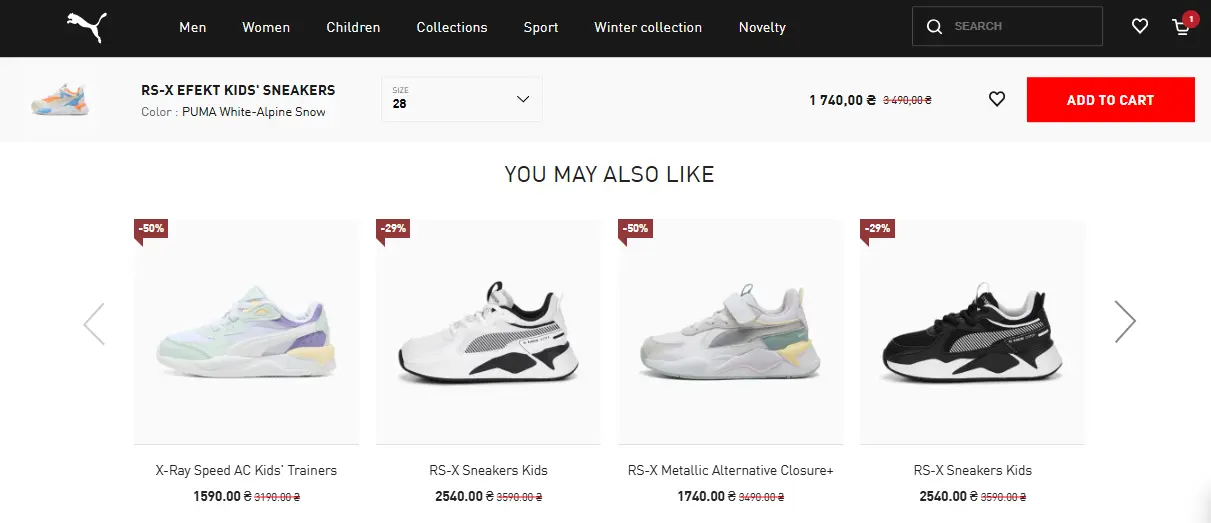Open the Winter collection menu
Image resolution: width=1211 pixels, height=523 pixels.
click(x=648, y=27)
